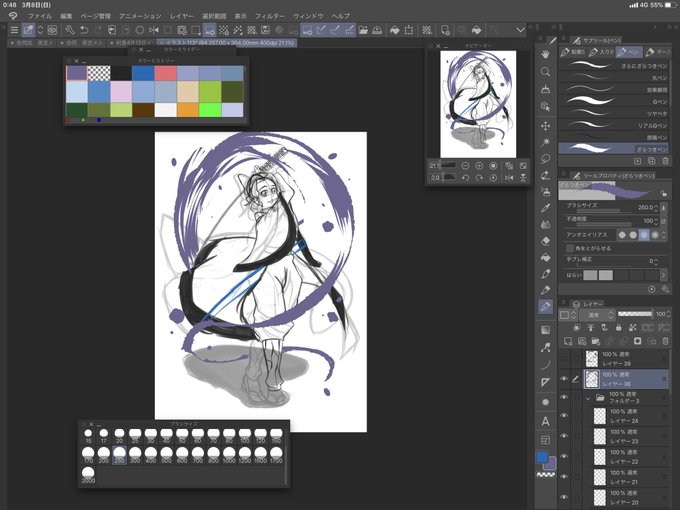Screen dimensions: 680x510
Task: Select the Operation object tool
Action: click(546, 107)
